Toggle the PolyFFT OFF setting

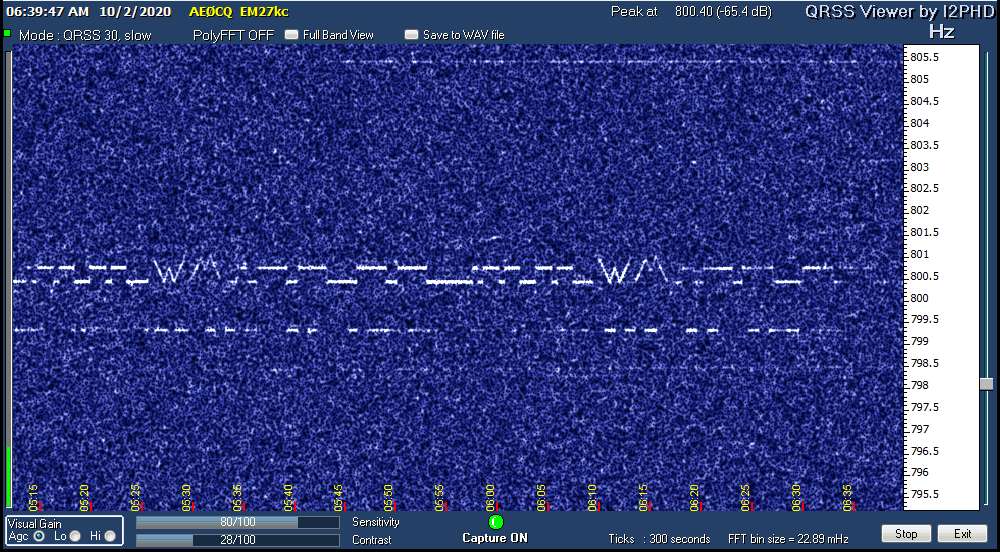coord(233,35)
